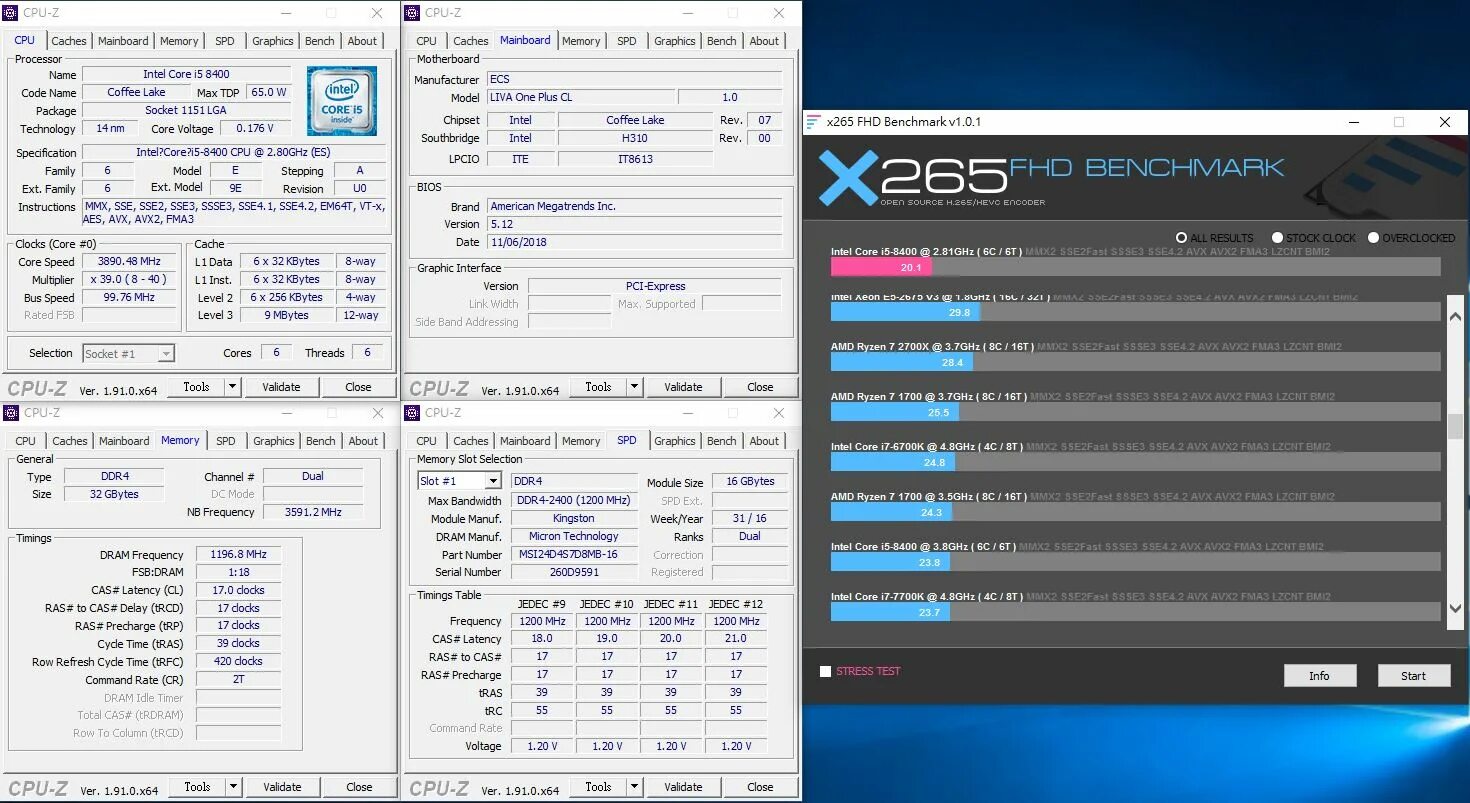Viewport: 1470px width, 803px height.
Task: Click the Module Size field 16 GBytes
Action: pos(750,481)
